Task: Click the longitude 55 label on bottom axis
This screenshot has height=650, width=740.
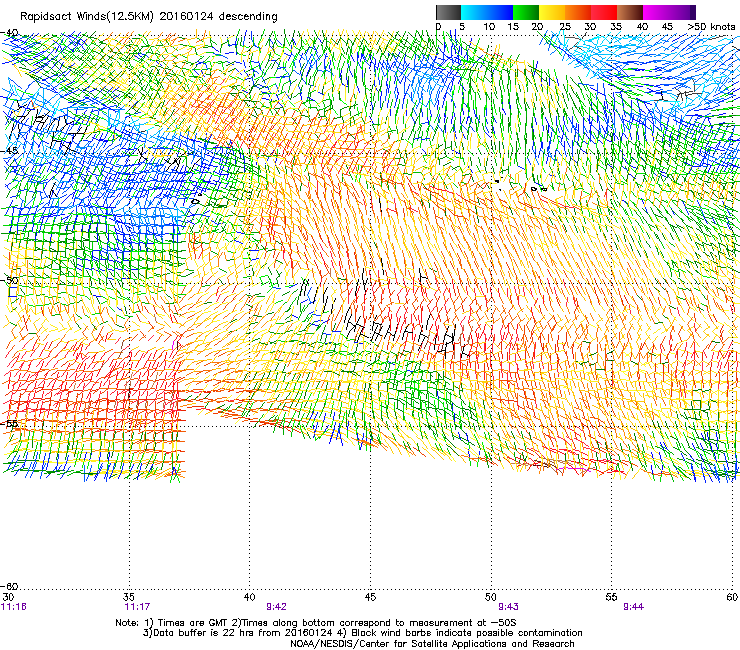Action: 612,597
